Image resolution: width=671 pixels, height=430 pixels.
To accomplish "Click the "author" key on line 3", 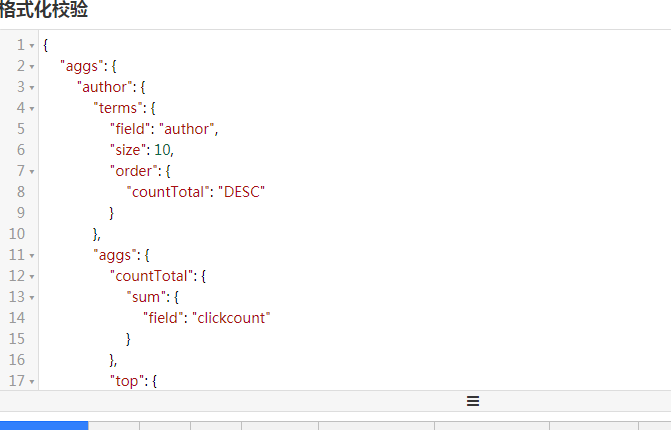I will click(x=104, y=87).
